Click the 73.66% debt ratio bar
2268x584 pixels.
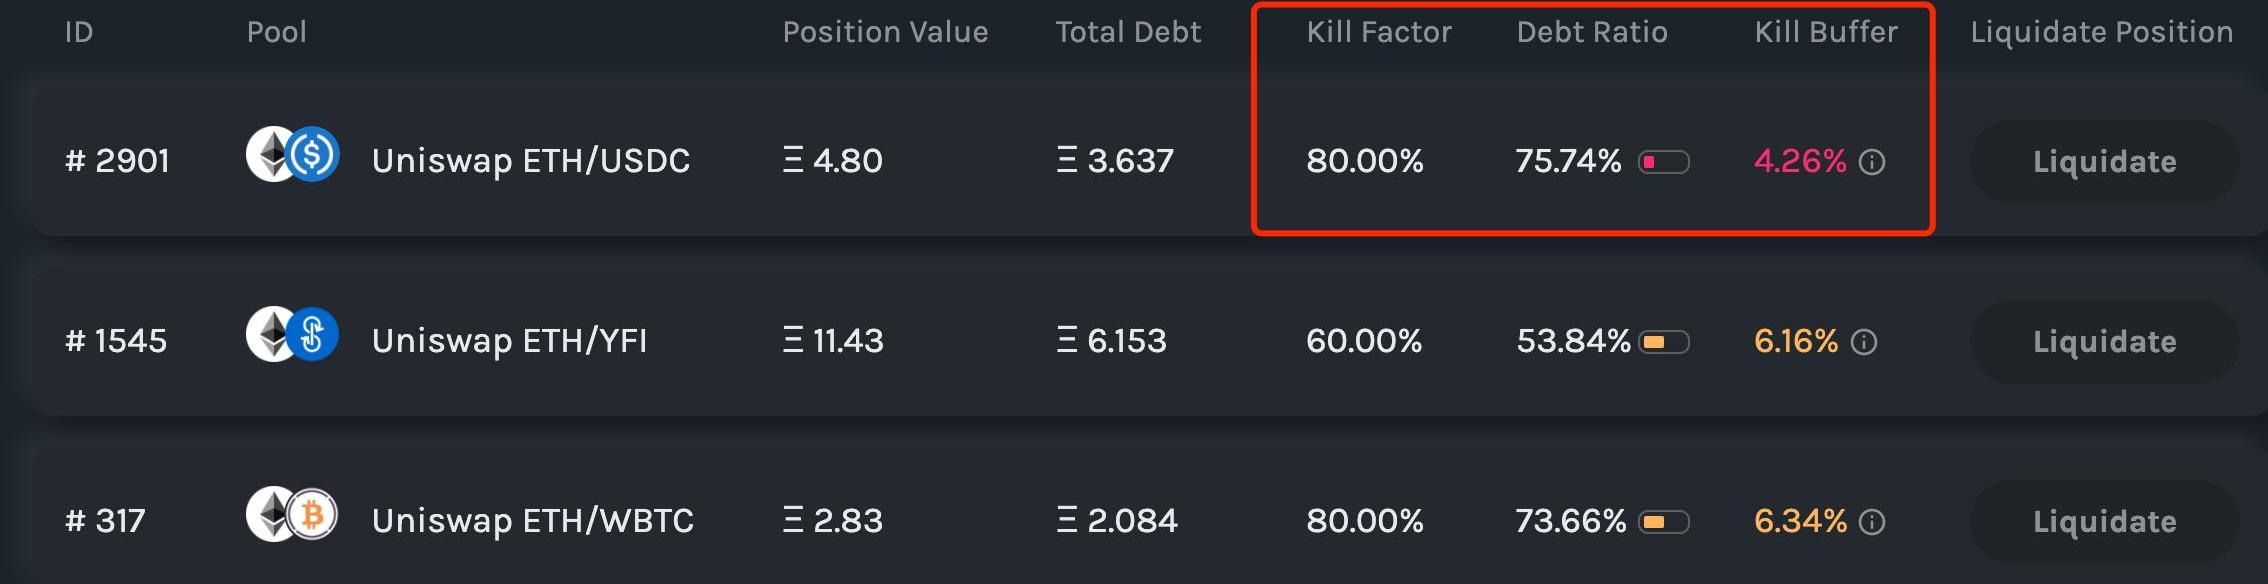pyautogui.click(x=1664, y=522)
